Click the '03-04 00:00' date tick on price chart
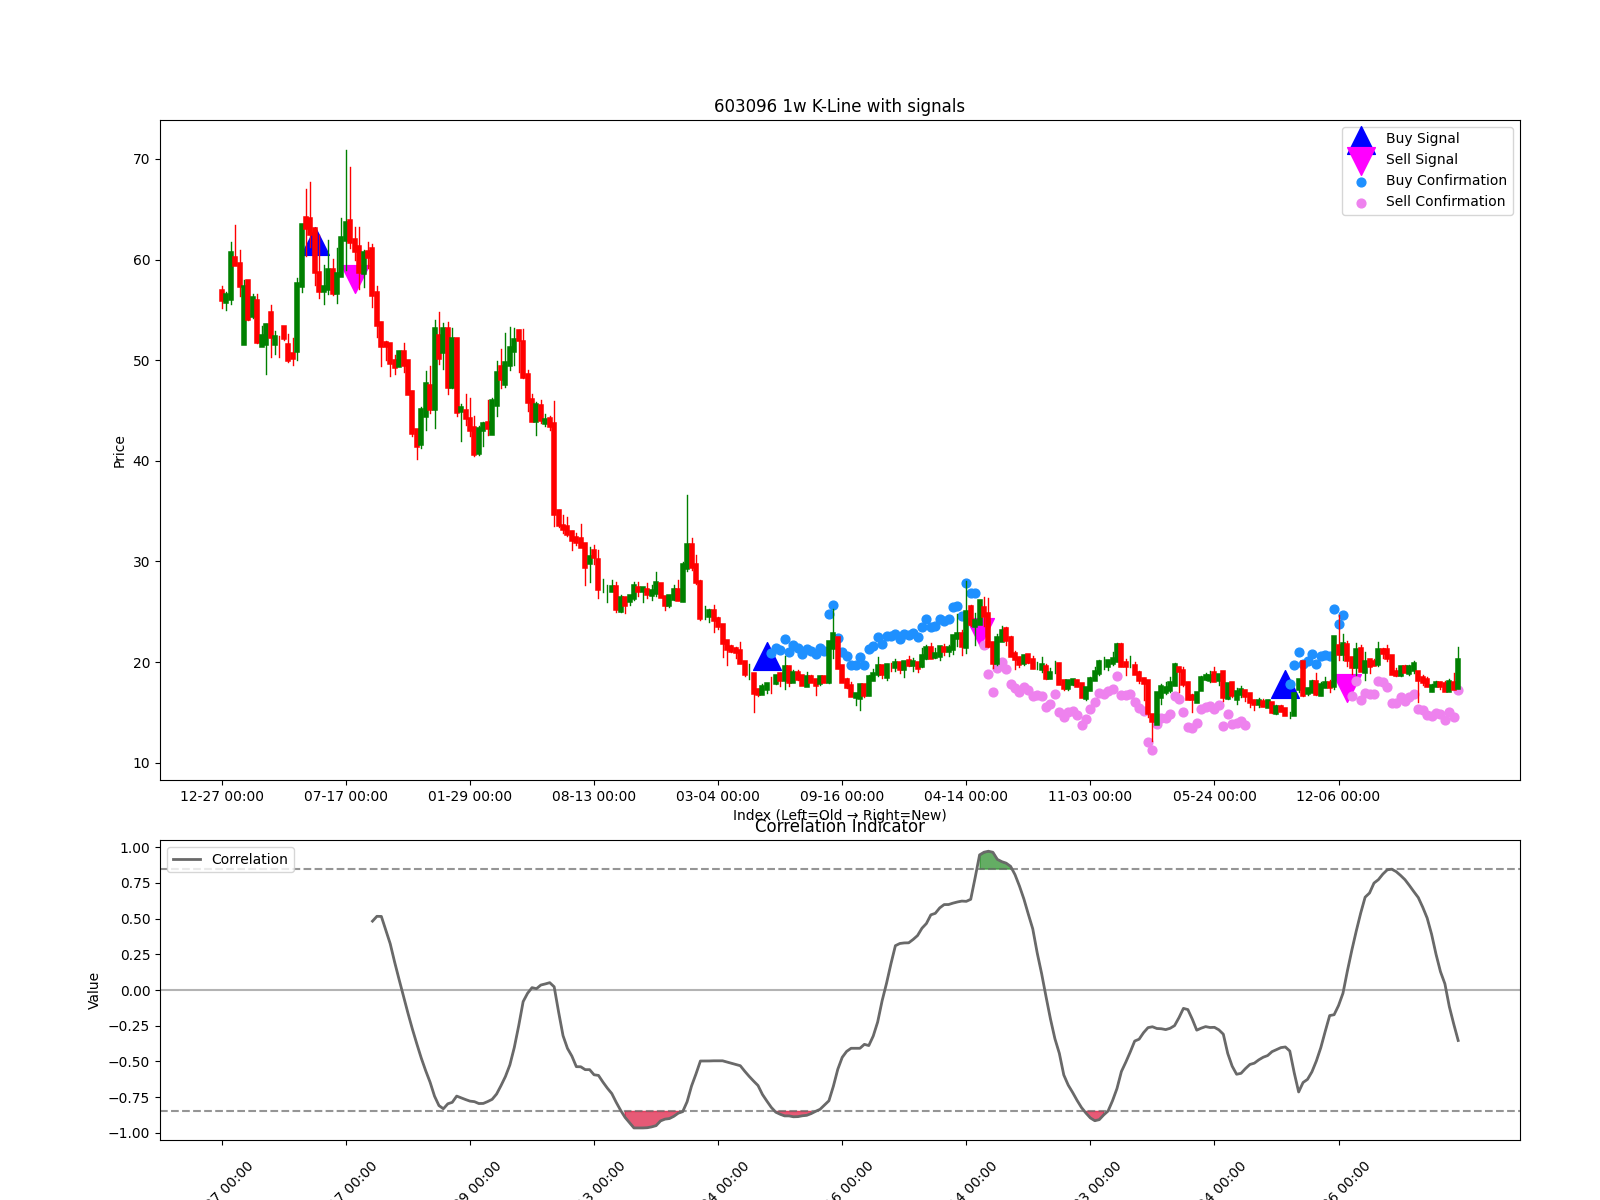Screen dimensions: 1600x1200 pos(718,797)
